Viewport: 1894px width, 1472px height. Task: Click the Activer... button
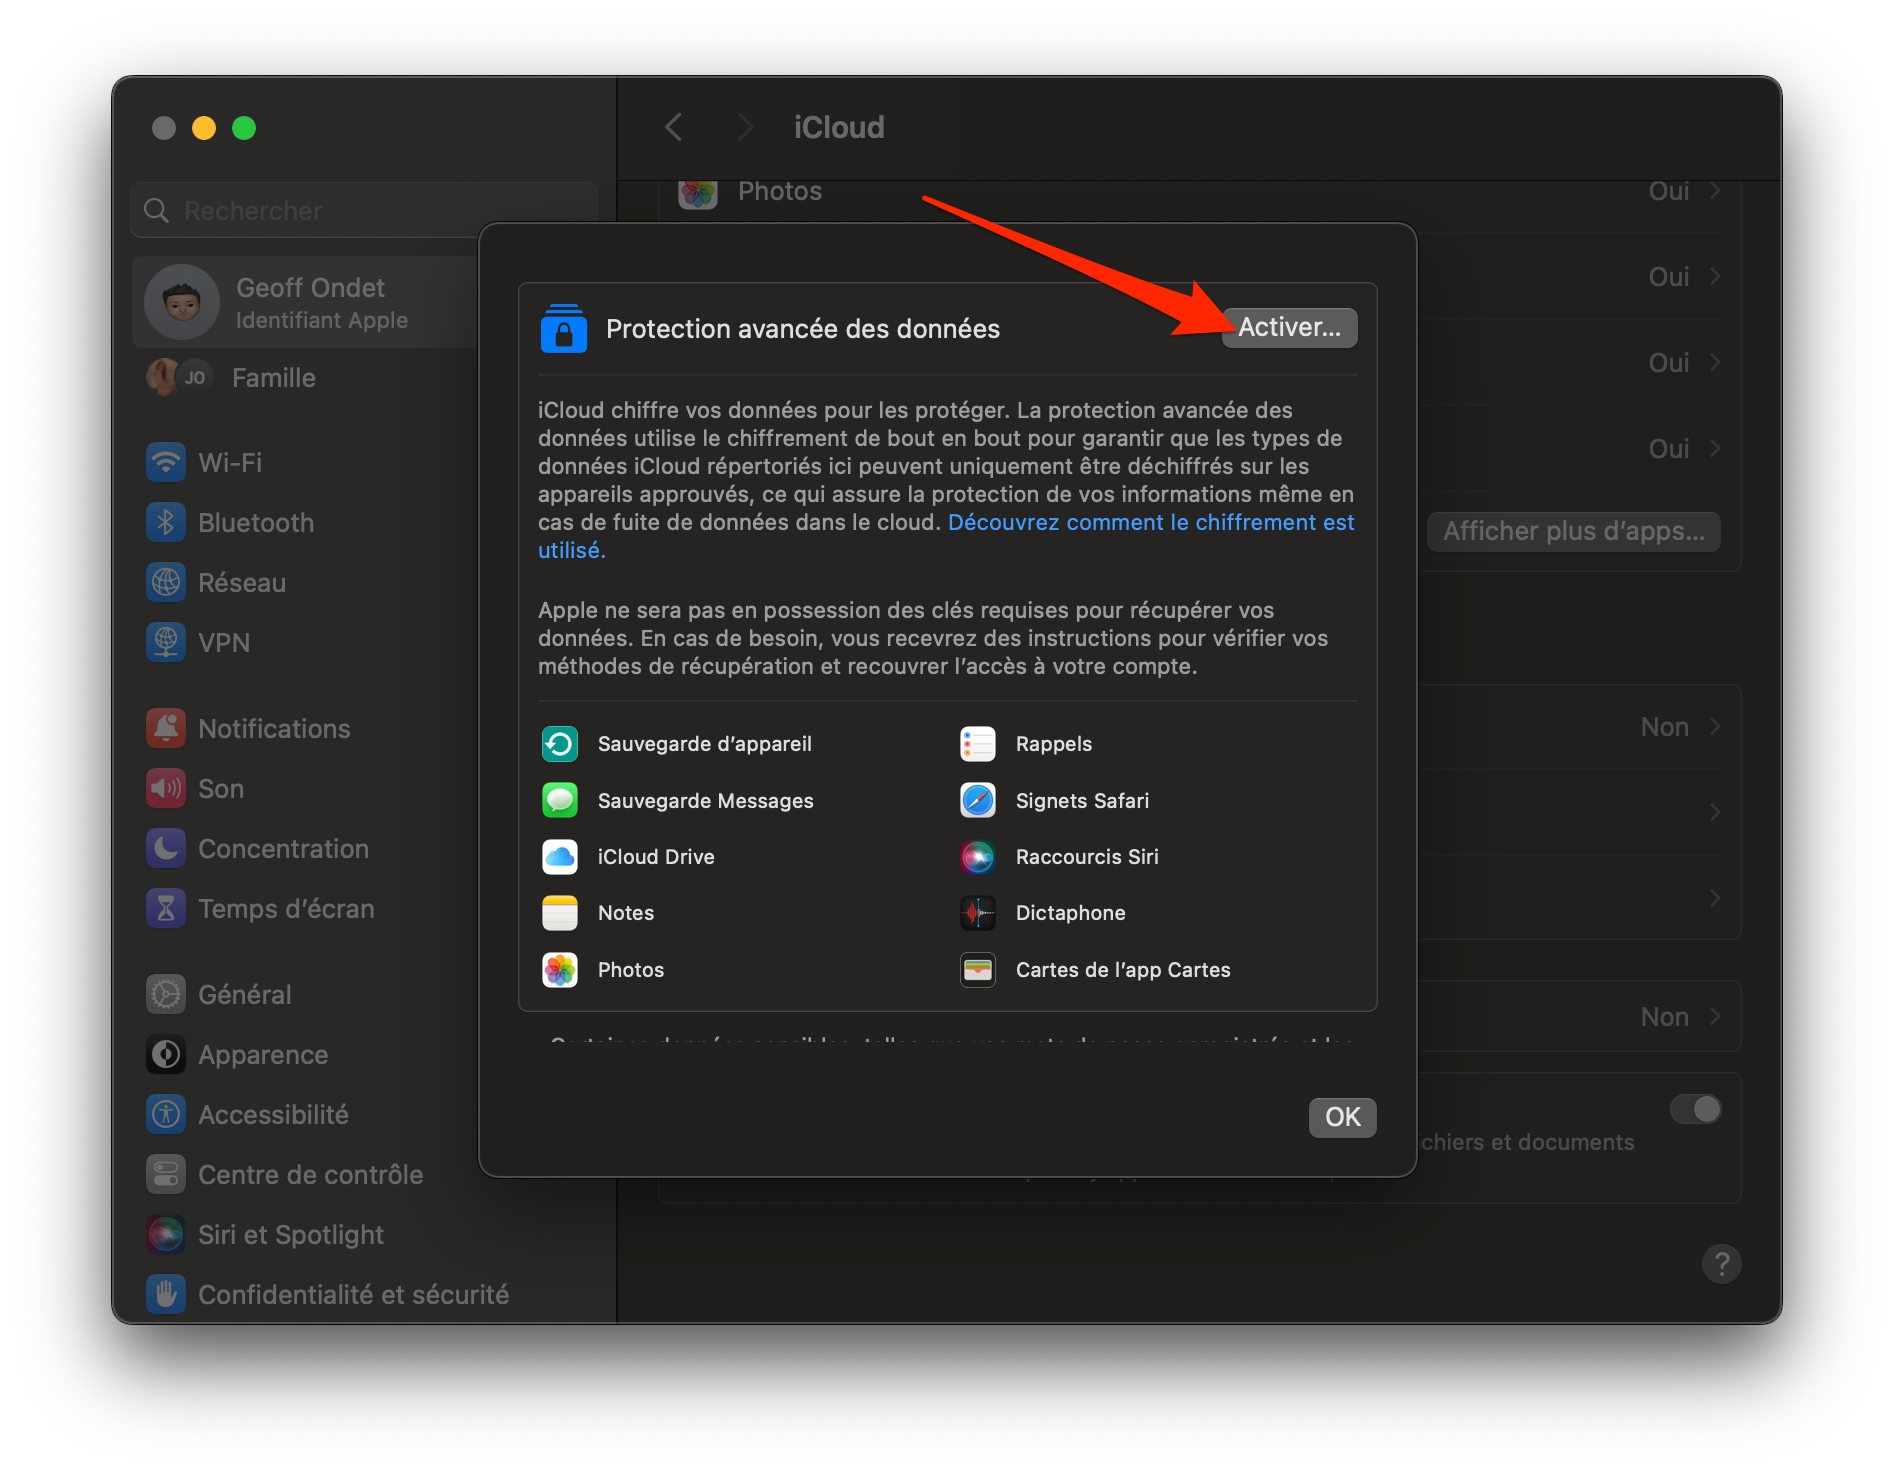[1289, 328]
